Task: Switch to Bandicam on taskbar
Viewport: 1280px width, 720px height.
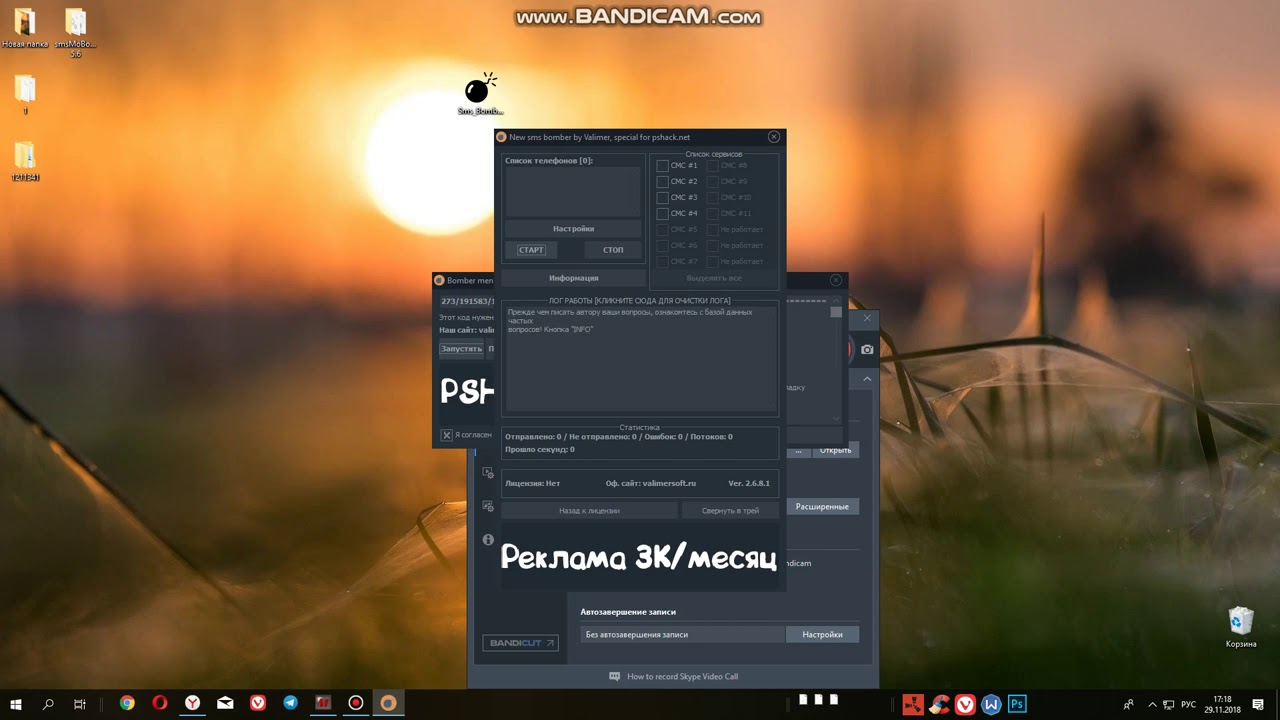Action: click(355, 704)
